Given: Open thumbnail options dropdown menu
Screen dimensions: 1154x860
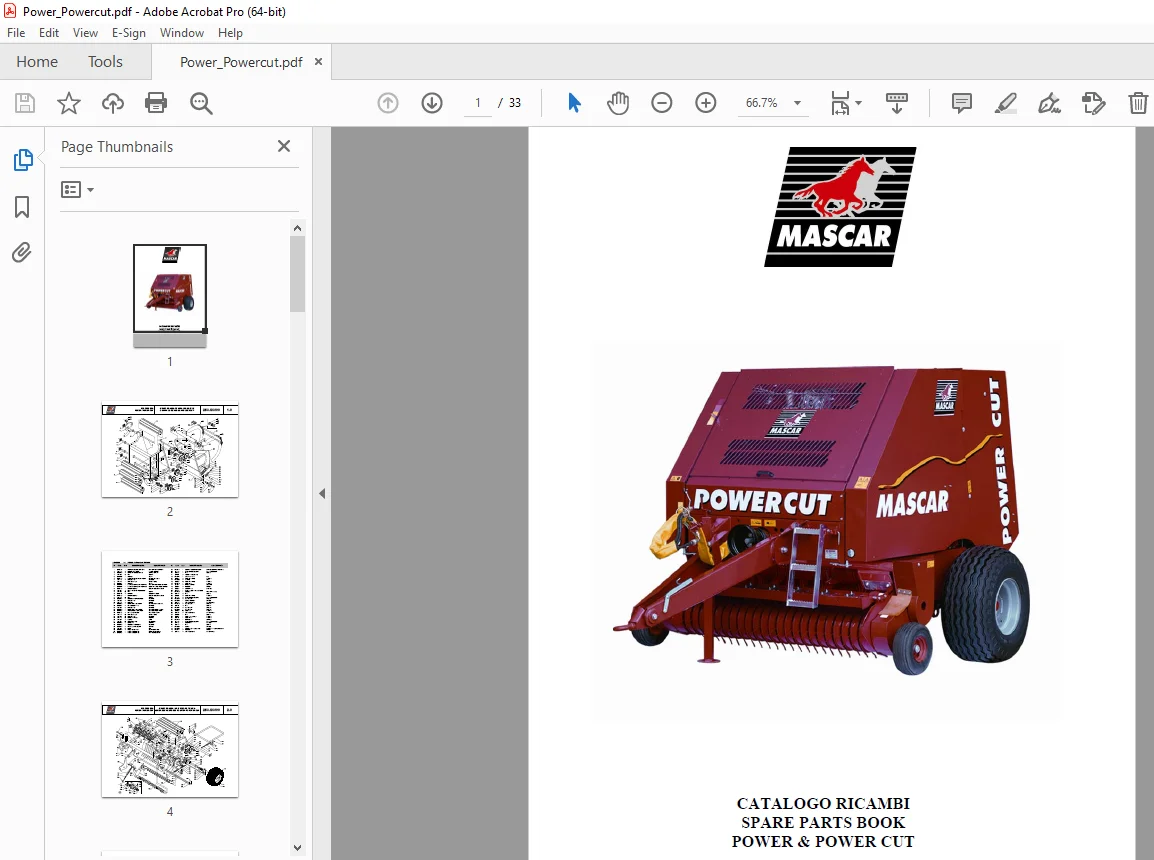Looking at the screenshot, I should (77, 190).
